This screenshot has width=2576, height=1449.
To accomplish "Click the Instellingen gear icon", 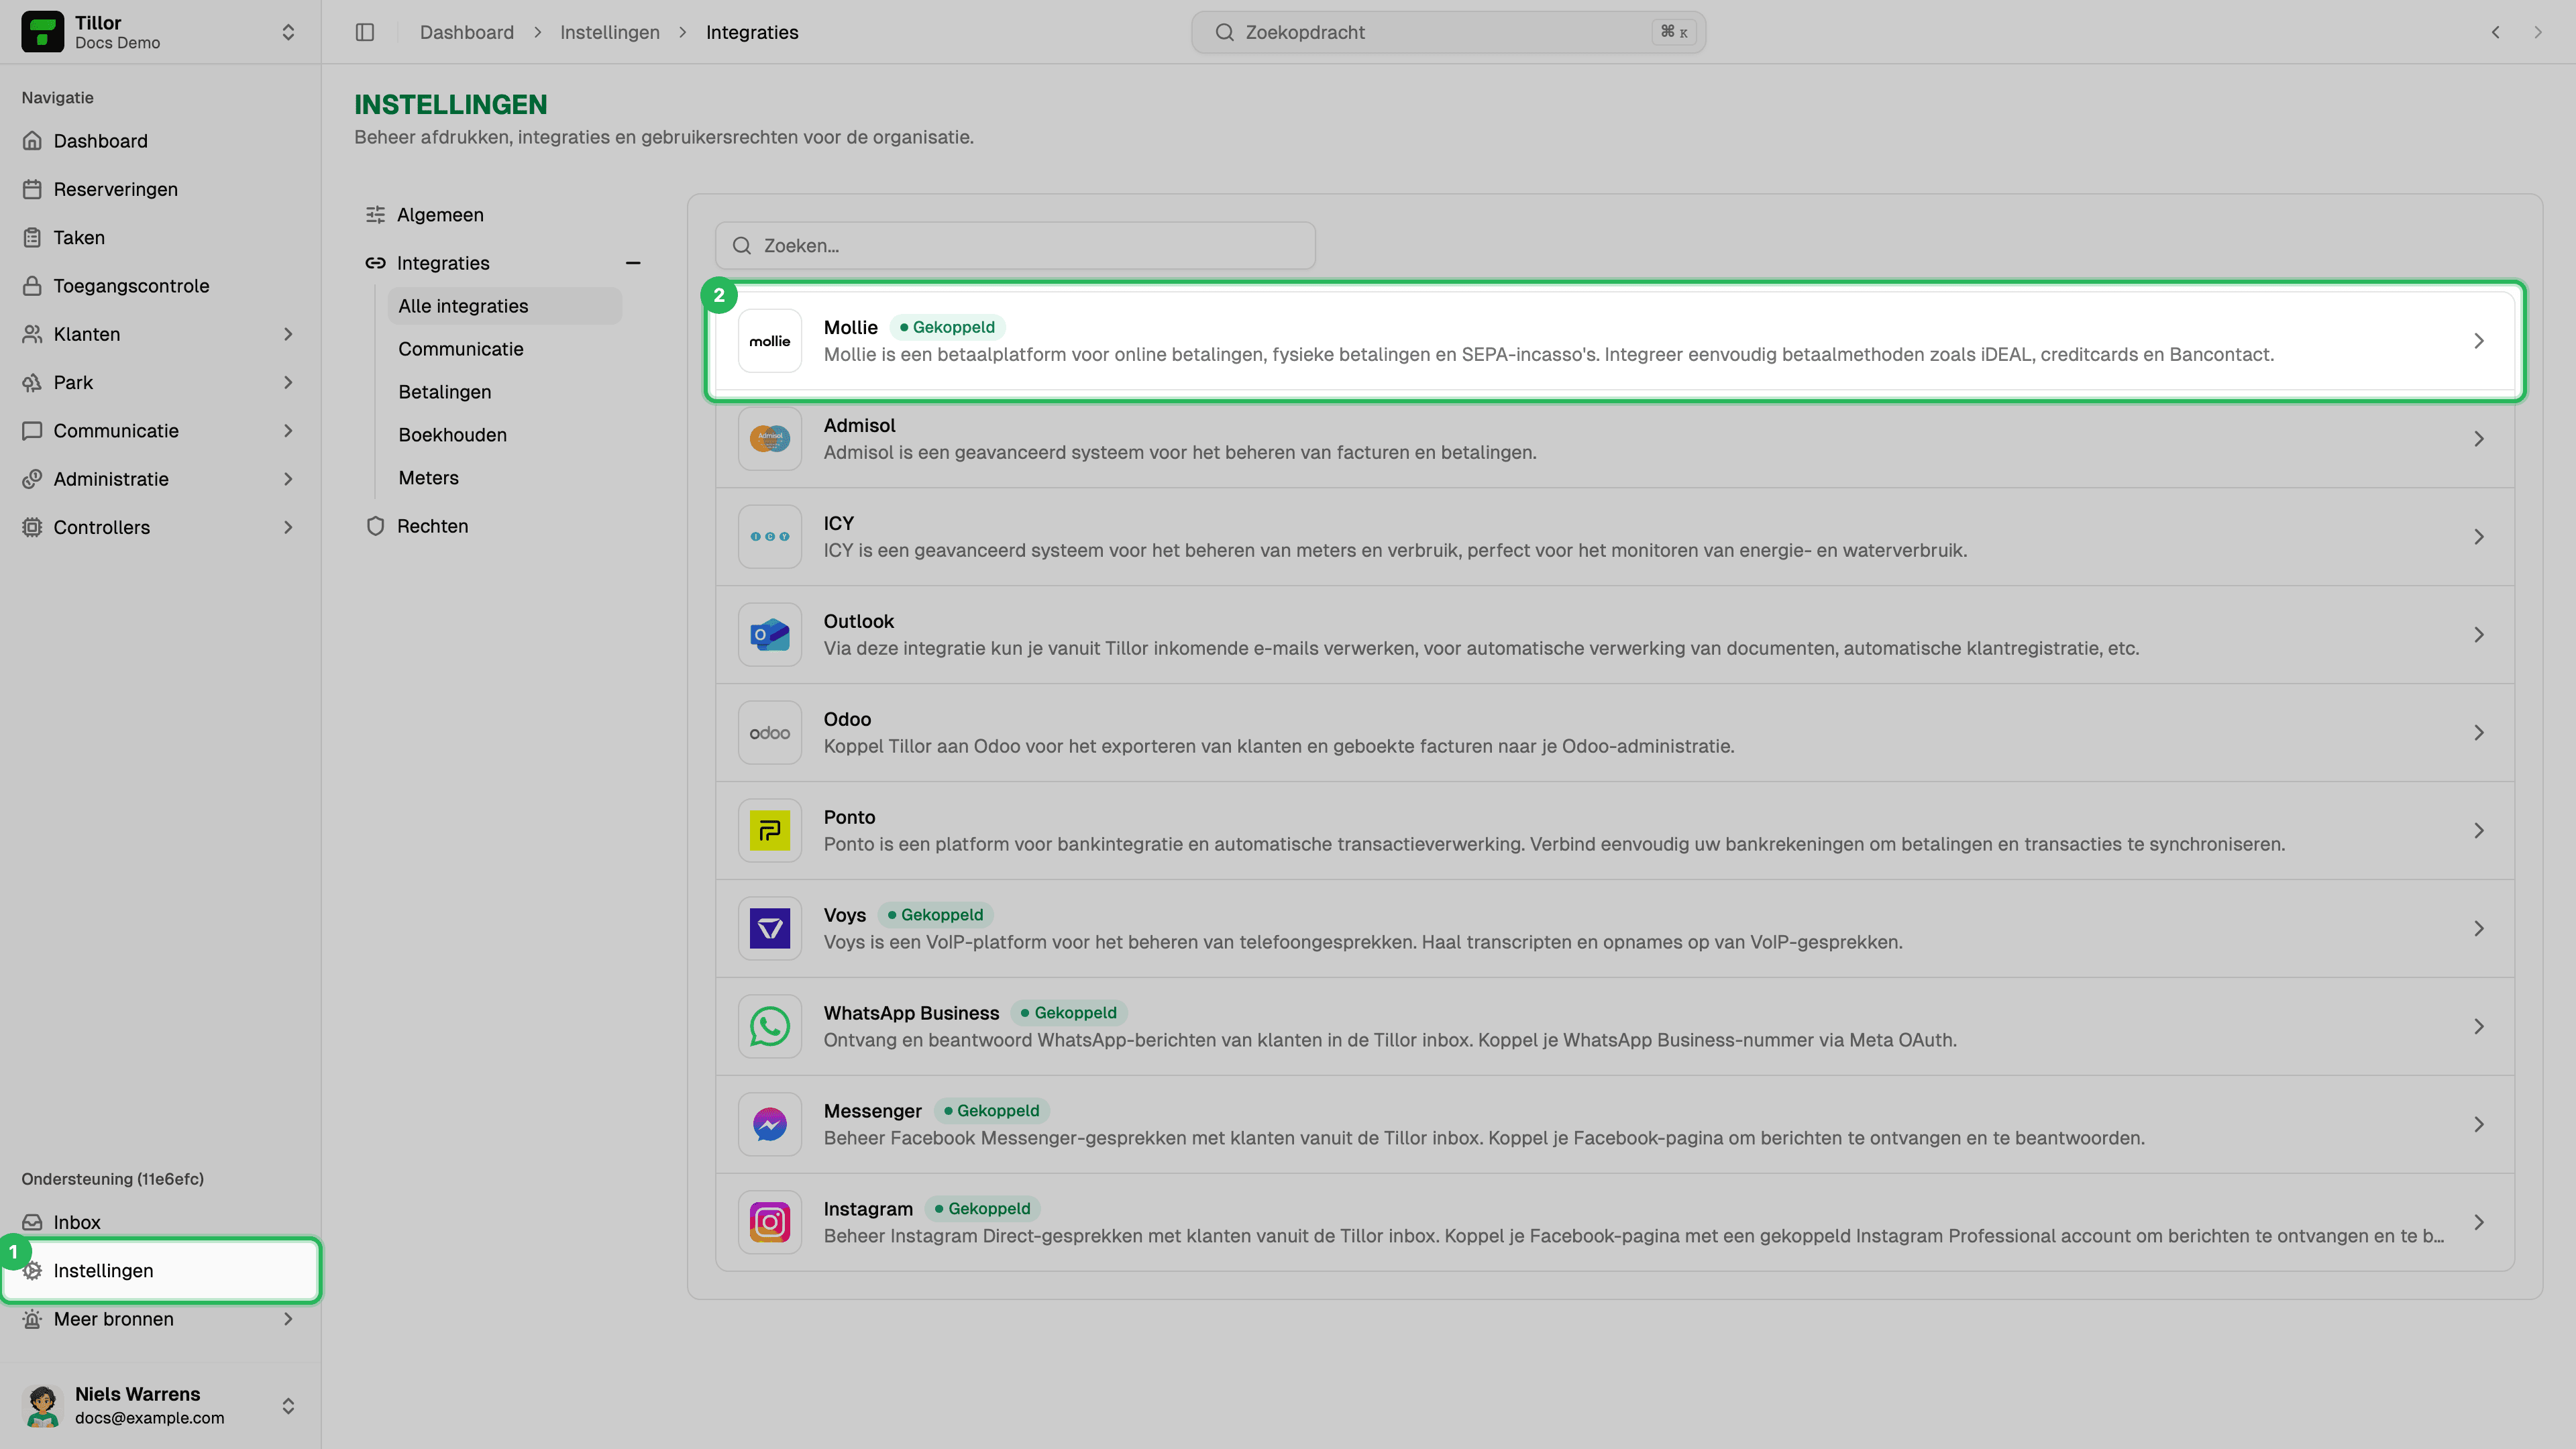I will [x=32, y=1271].
